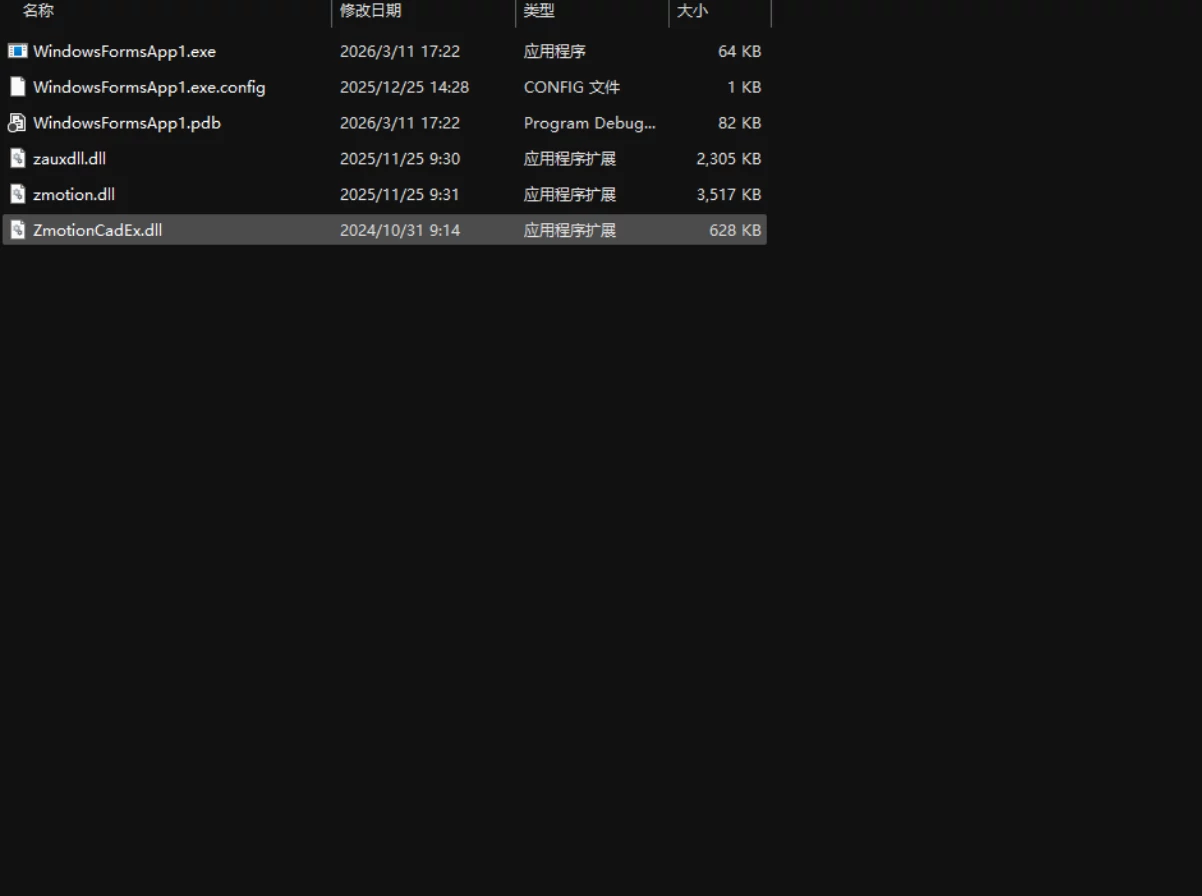The image size is (1202, 896).
Task: Click the 3,517 KB size cell
Action: pos(729,194)
